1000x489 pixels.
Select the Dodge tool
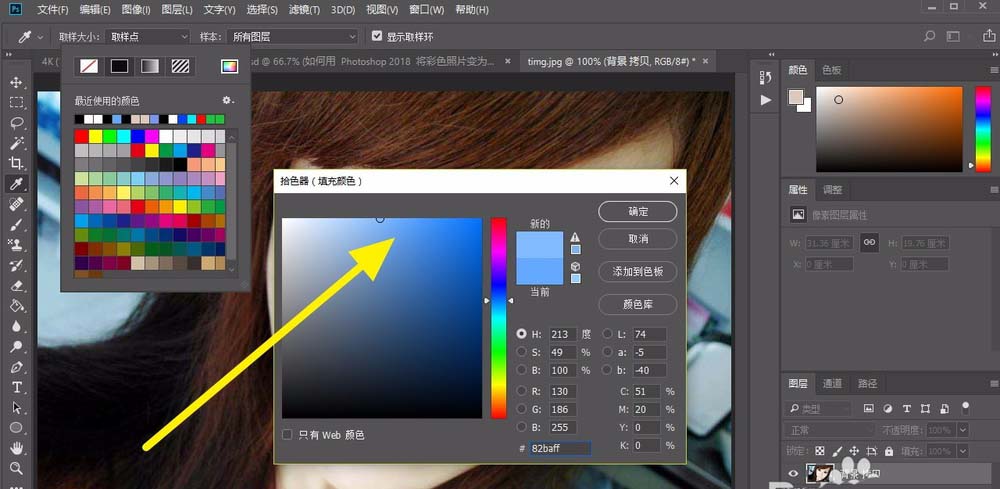(17, 347)
